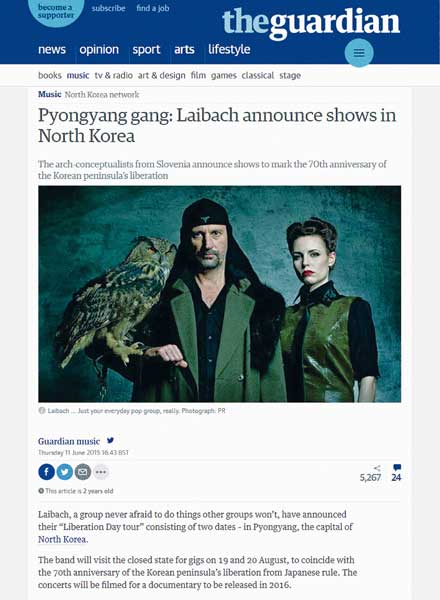
Task: Share article on Facebook
Action: point(46,472)
